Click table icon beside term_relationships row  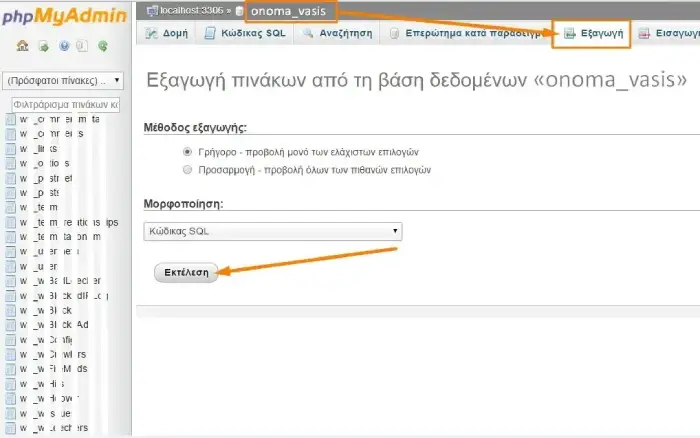point(10,222)
